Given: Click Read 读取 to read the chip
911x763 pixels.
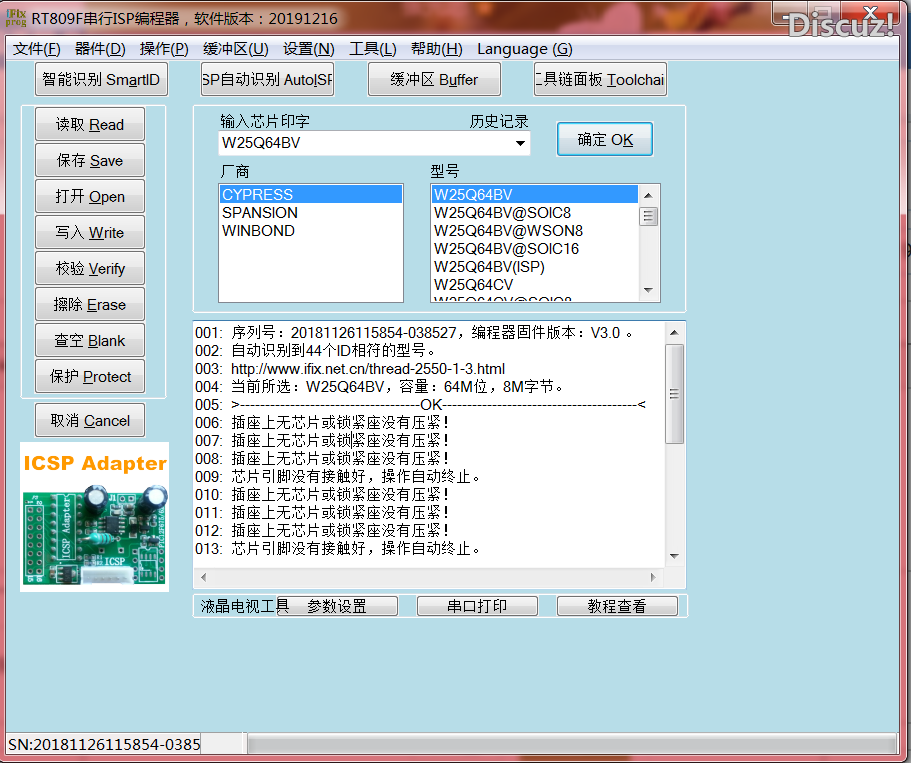Looking at the screenshot, I should click(x=89, y=124).
